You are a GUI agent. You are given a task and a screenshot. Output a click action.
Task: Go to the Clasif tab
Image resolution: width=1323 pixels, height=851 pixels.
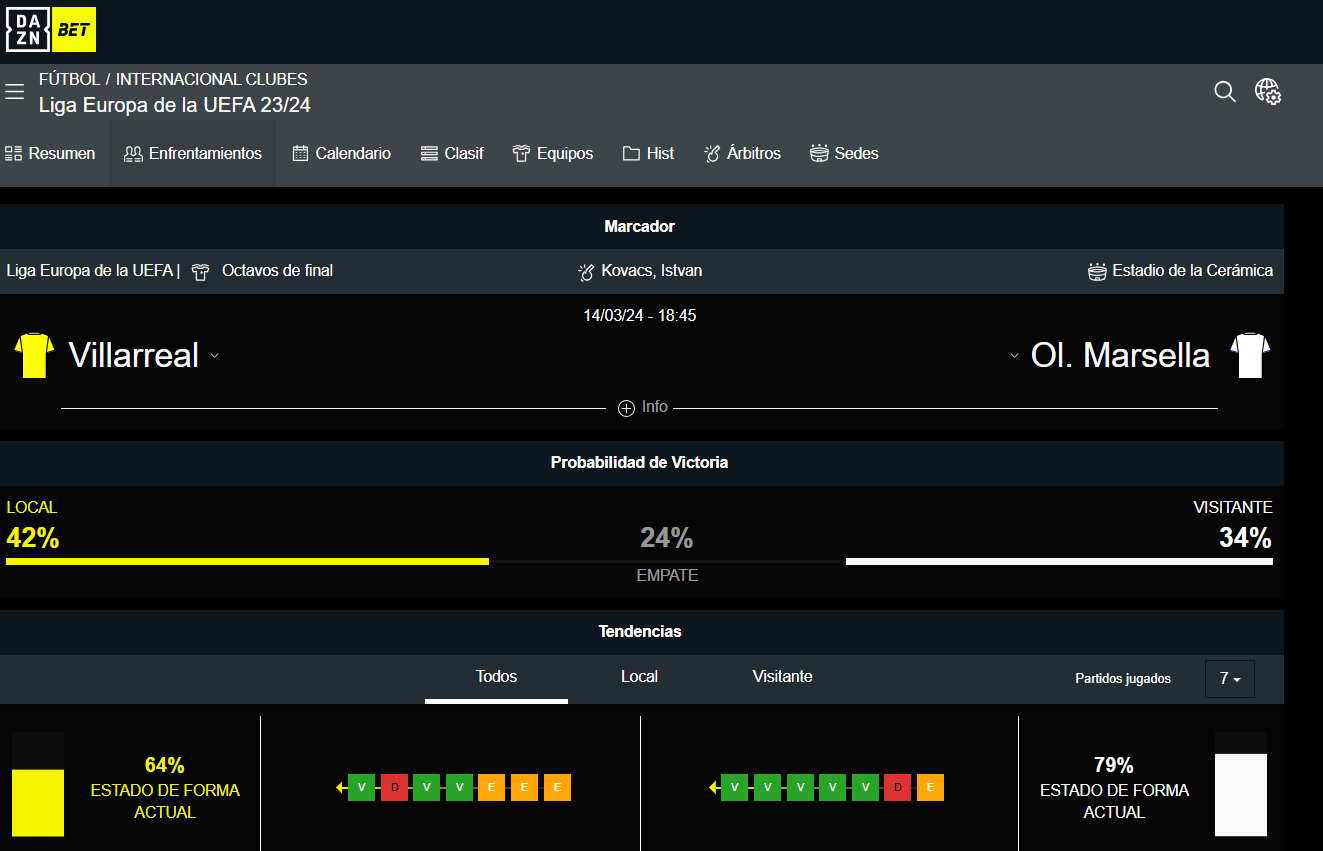pos(452,154)
